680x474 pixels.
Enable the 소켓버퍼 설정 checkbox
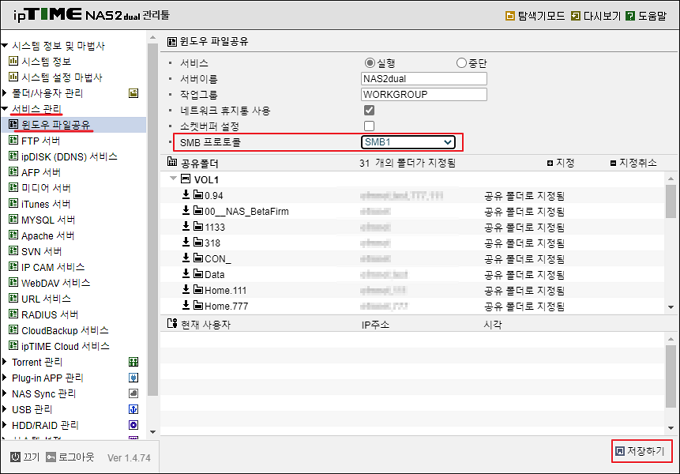[x=369, y=126]
